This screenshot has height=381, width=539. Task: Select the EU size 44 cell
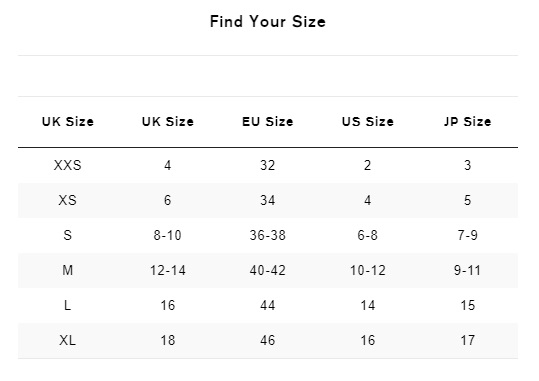click(268, 305)
